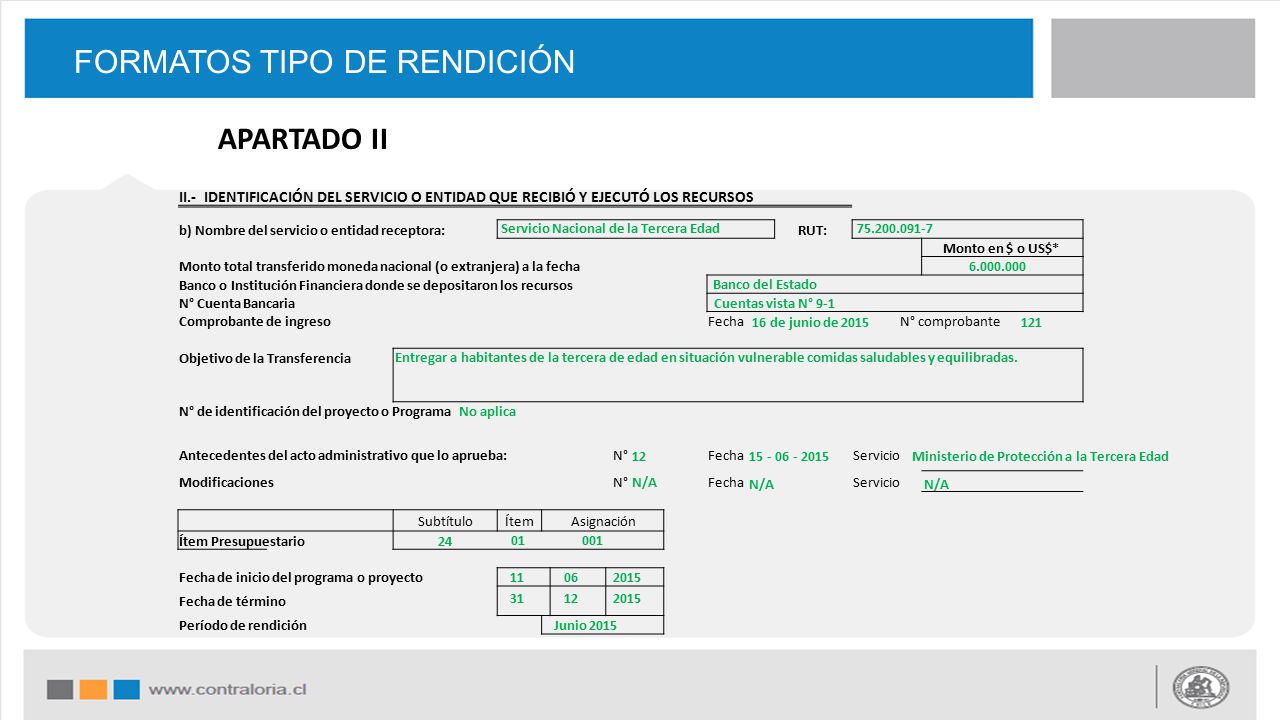Click the date '15 - 06 - 2015'
1280x720 pixels.
click(788, 457)
